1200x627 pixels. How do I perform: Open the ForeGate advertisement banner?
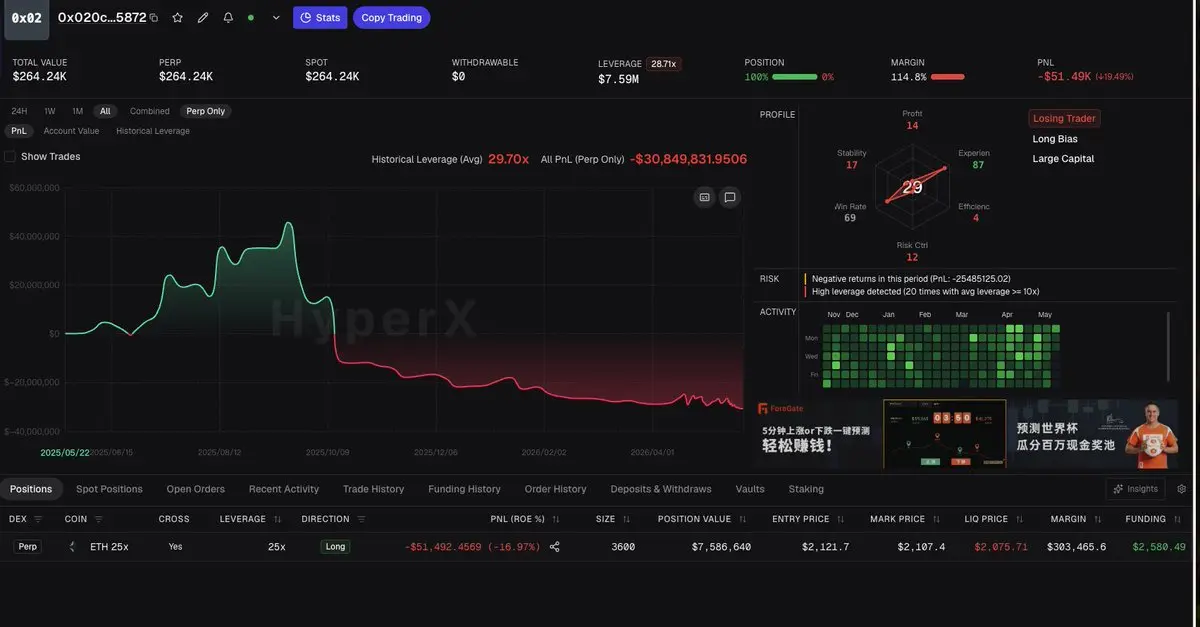968,434
